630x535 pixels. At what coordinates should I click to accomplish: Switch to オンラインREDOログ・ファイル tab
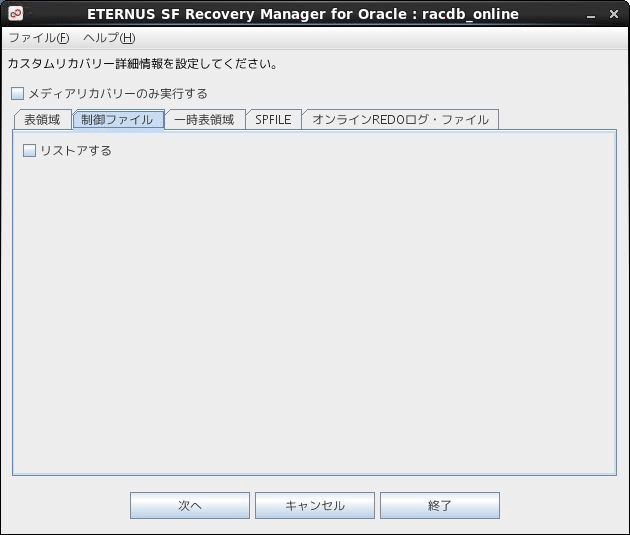(x=400, y=120)
